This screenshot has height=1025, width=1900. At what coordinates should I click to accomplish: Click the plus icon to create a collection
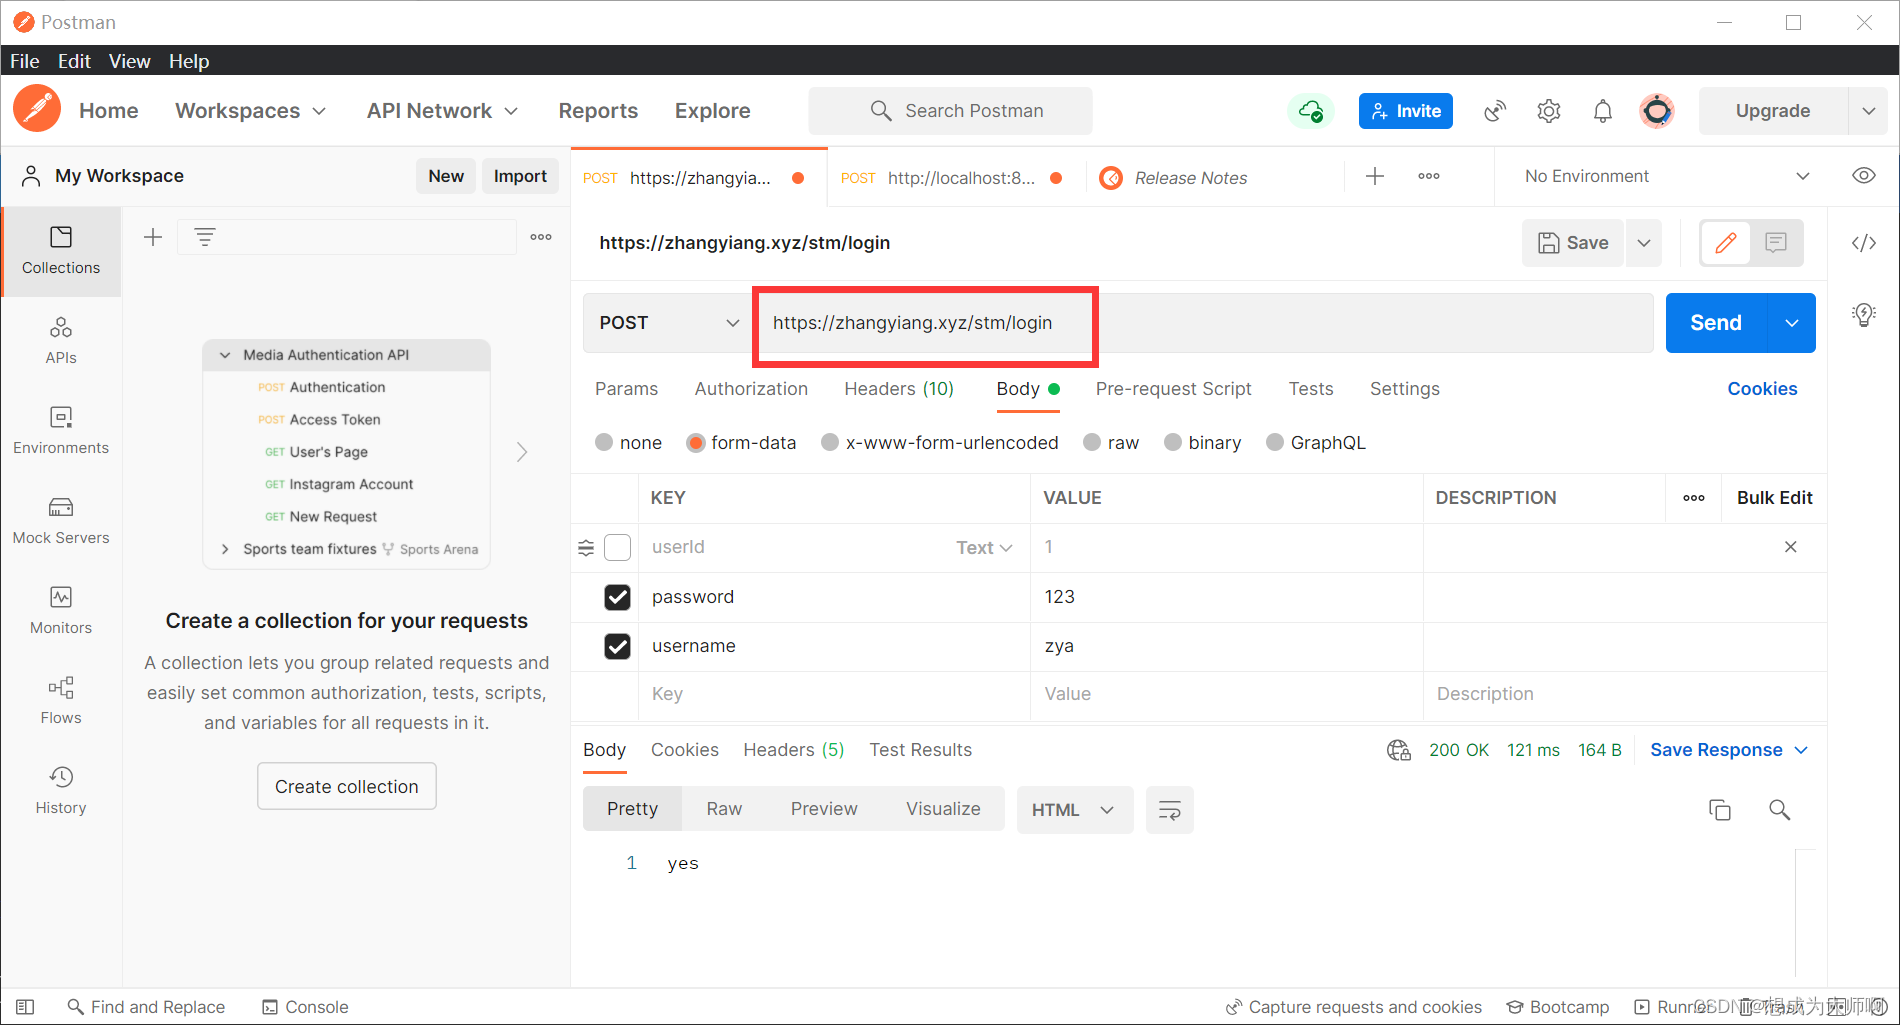(153, 237)
